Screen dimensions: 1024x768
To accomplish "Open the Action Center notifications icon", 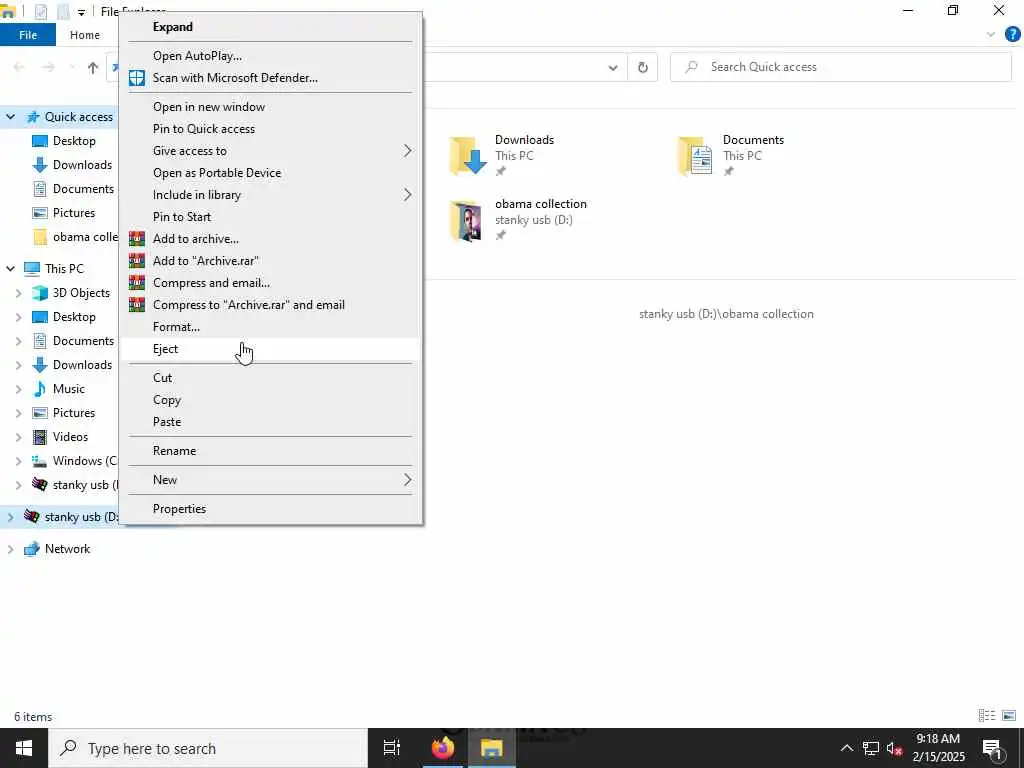I will [x=992, y=749].
